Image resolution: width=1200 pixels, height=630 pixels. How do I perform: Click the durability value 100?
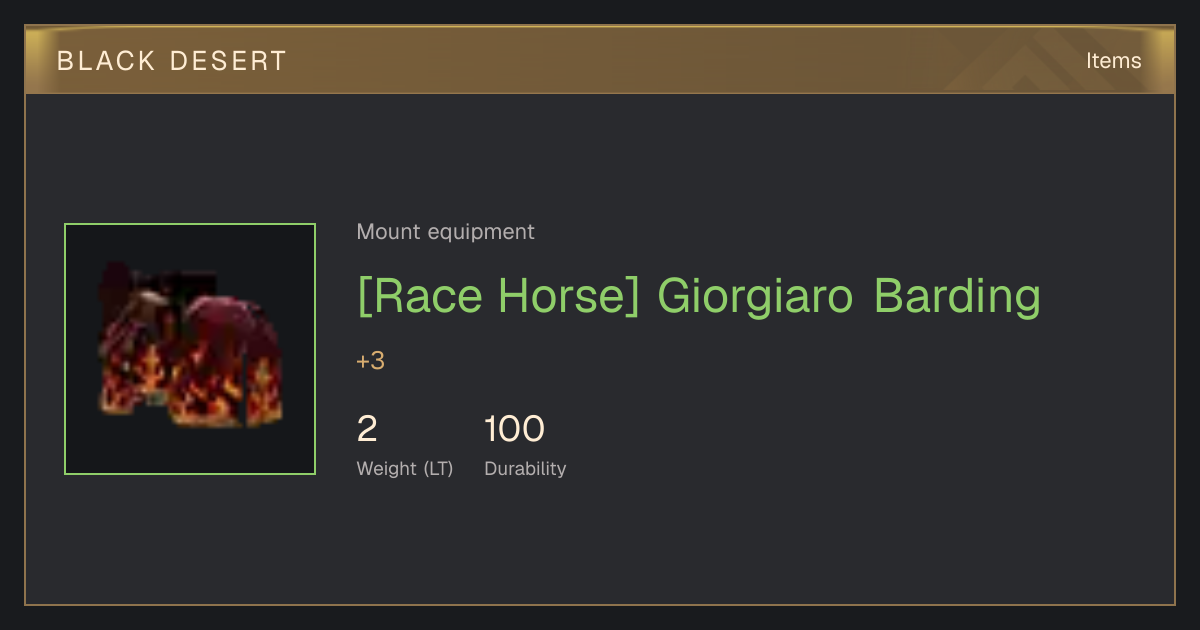pos(514,429)
